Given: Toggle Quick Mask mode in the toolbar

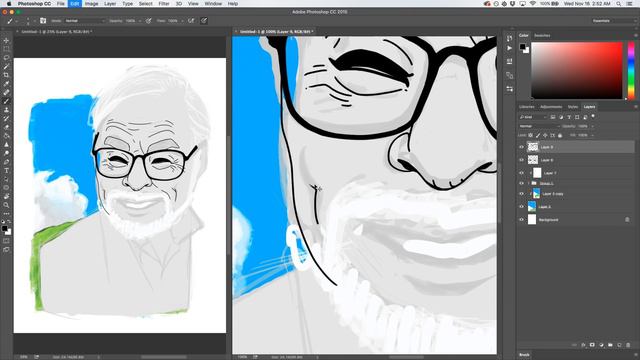Looking at the screenshot, I should click(x=6, y=241).
